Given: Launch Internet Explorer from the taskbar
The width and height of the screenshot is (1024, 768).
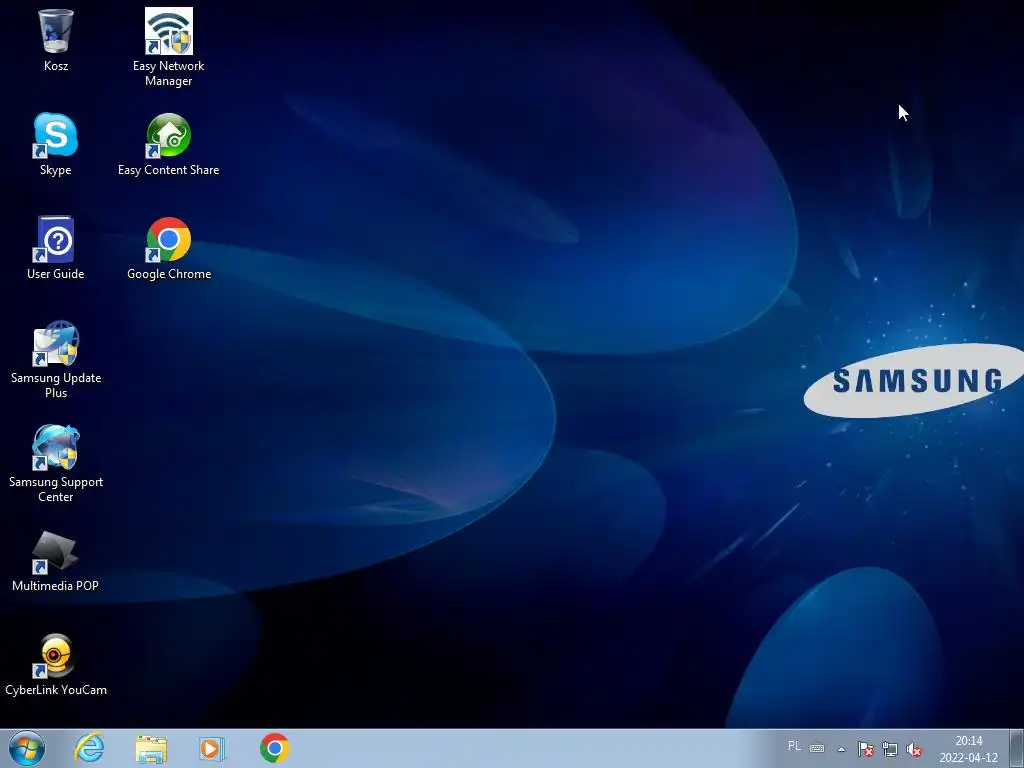Looking at the screenshot, I should pyautogui.click(x=89, y=748).
